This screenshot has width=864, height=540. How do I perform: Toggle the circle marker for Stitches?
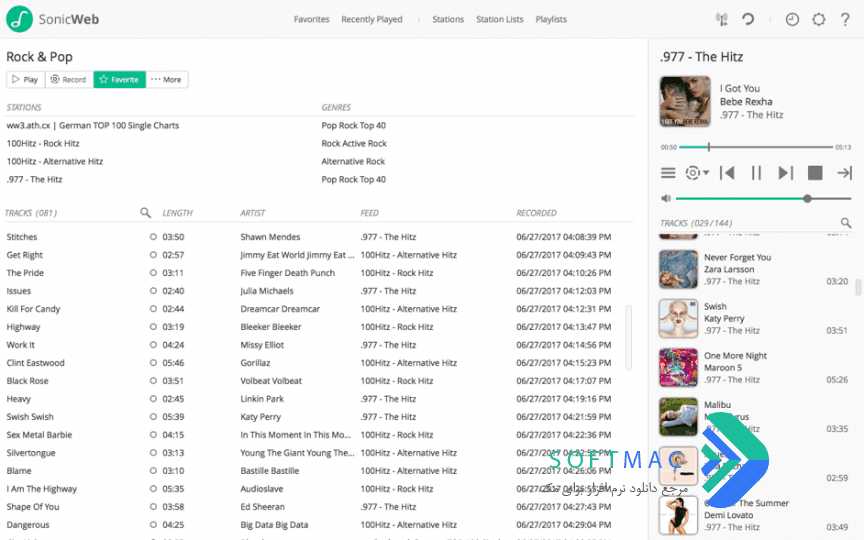pos(153,237)
